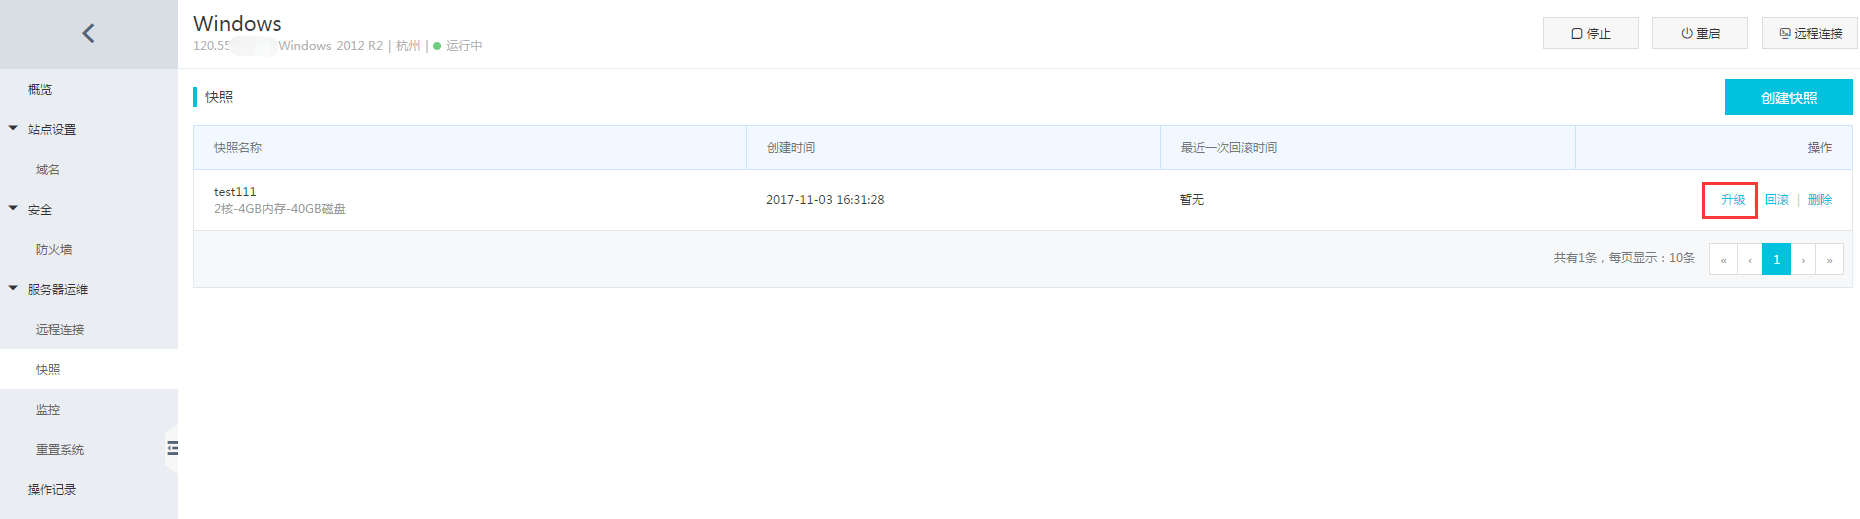Collapse the 站点设置 section

coord(14,129)
